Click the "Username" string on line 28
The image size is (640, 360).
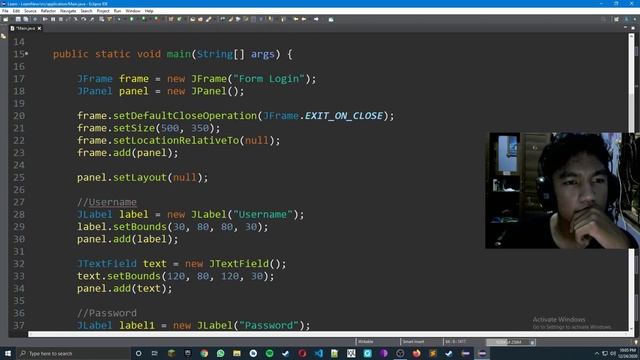click(x=263, y=214)
